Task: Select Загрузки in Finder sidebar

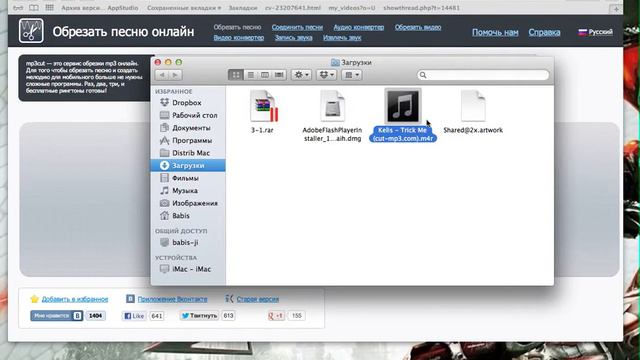Action: coord(188,165)
